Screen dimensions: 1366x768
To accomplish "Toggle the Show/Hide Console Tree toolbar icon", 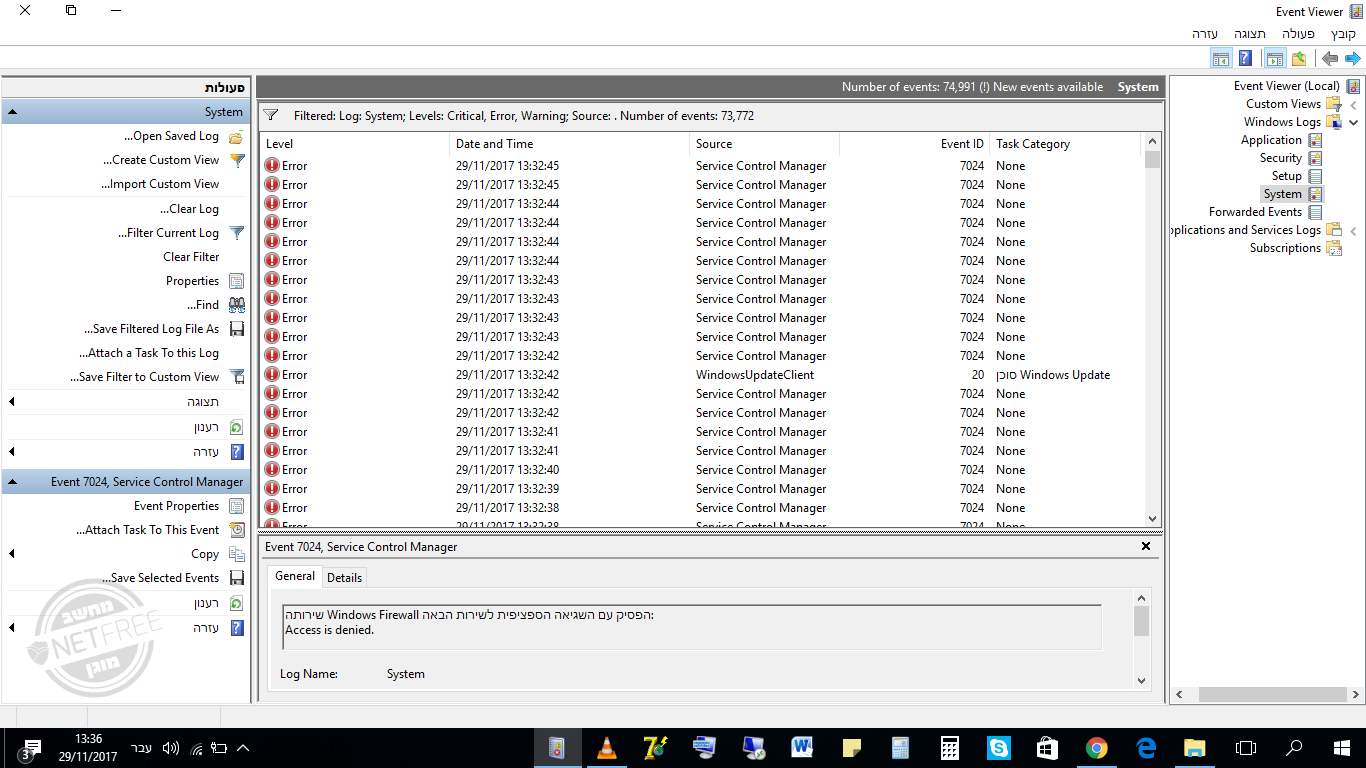I will click(x=1274, y=59).
